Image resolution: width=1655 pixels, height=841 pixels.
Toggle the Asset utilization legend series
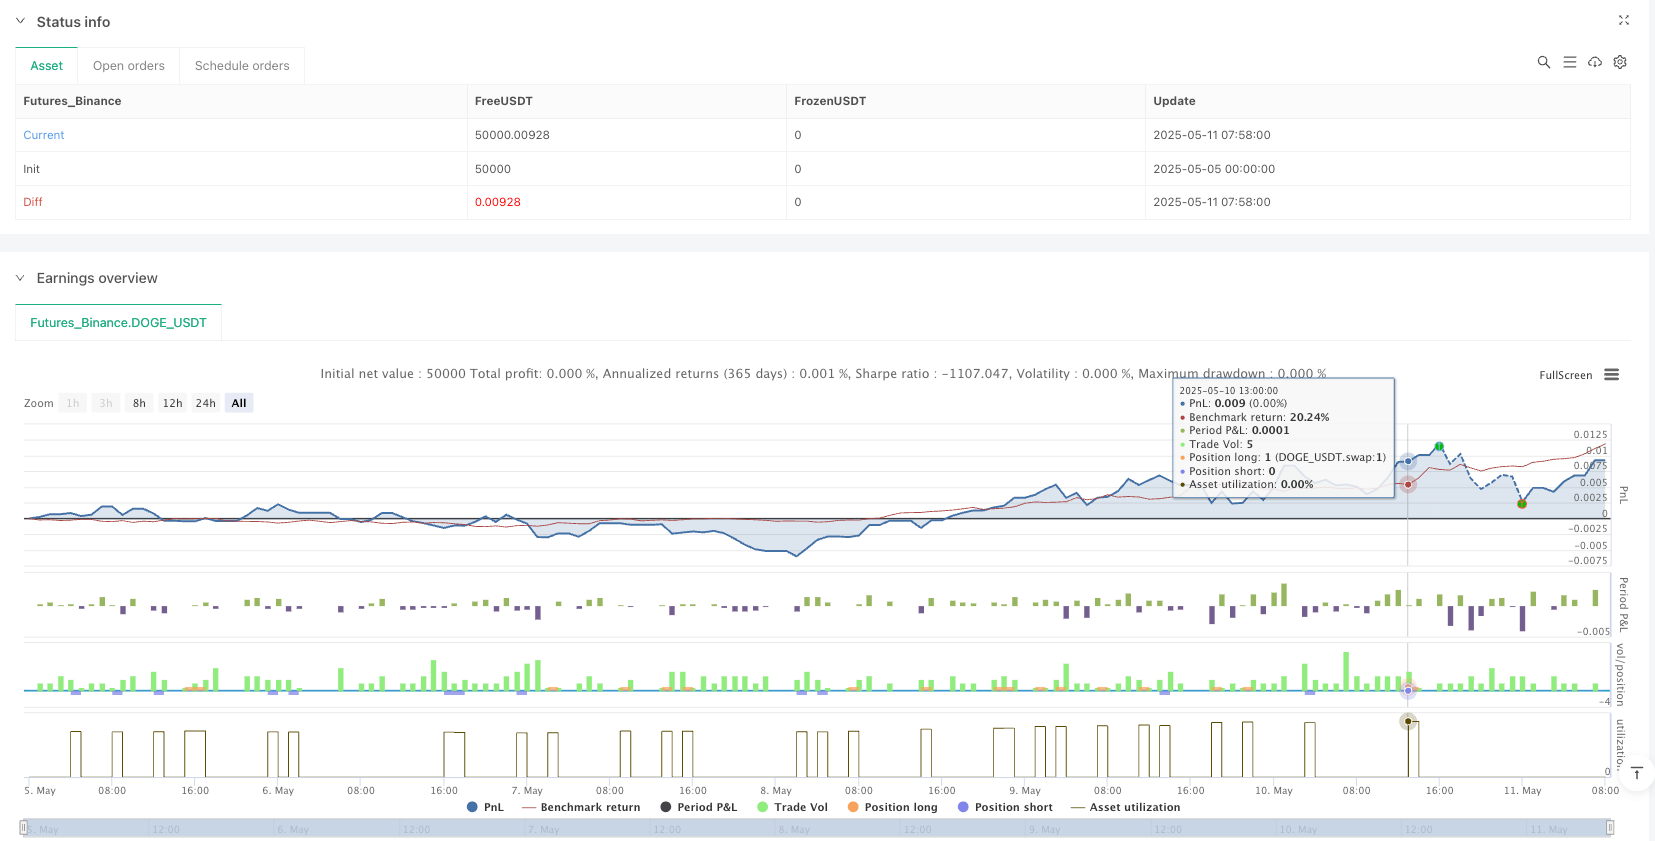coord(1125,807)
